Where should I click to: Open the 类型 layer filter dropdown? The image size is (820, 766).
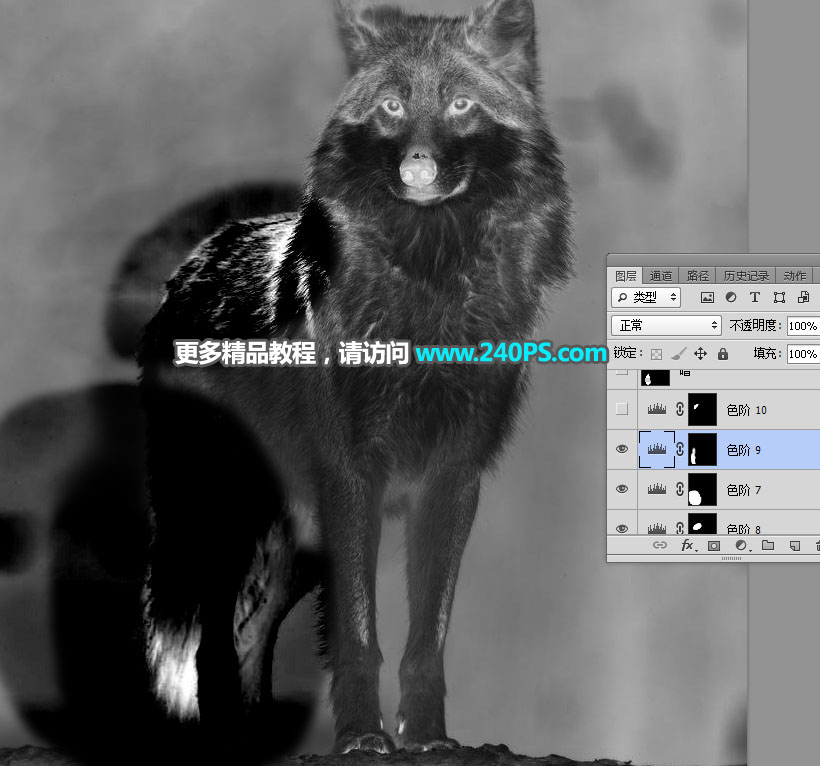(x=646, y=298)
